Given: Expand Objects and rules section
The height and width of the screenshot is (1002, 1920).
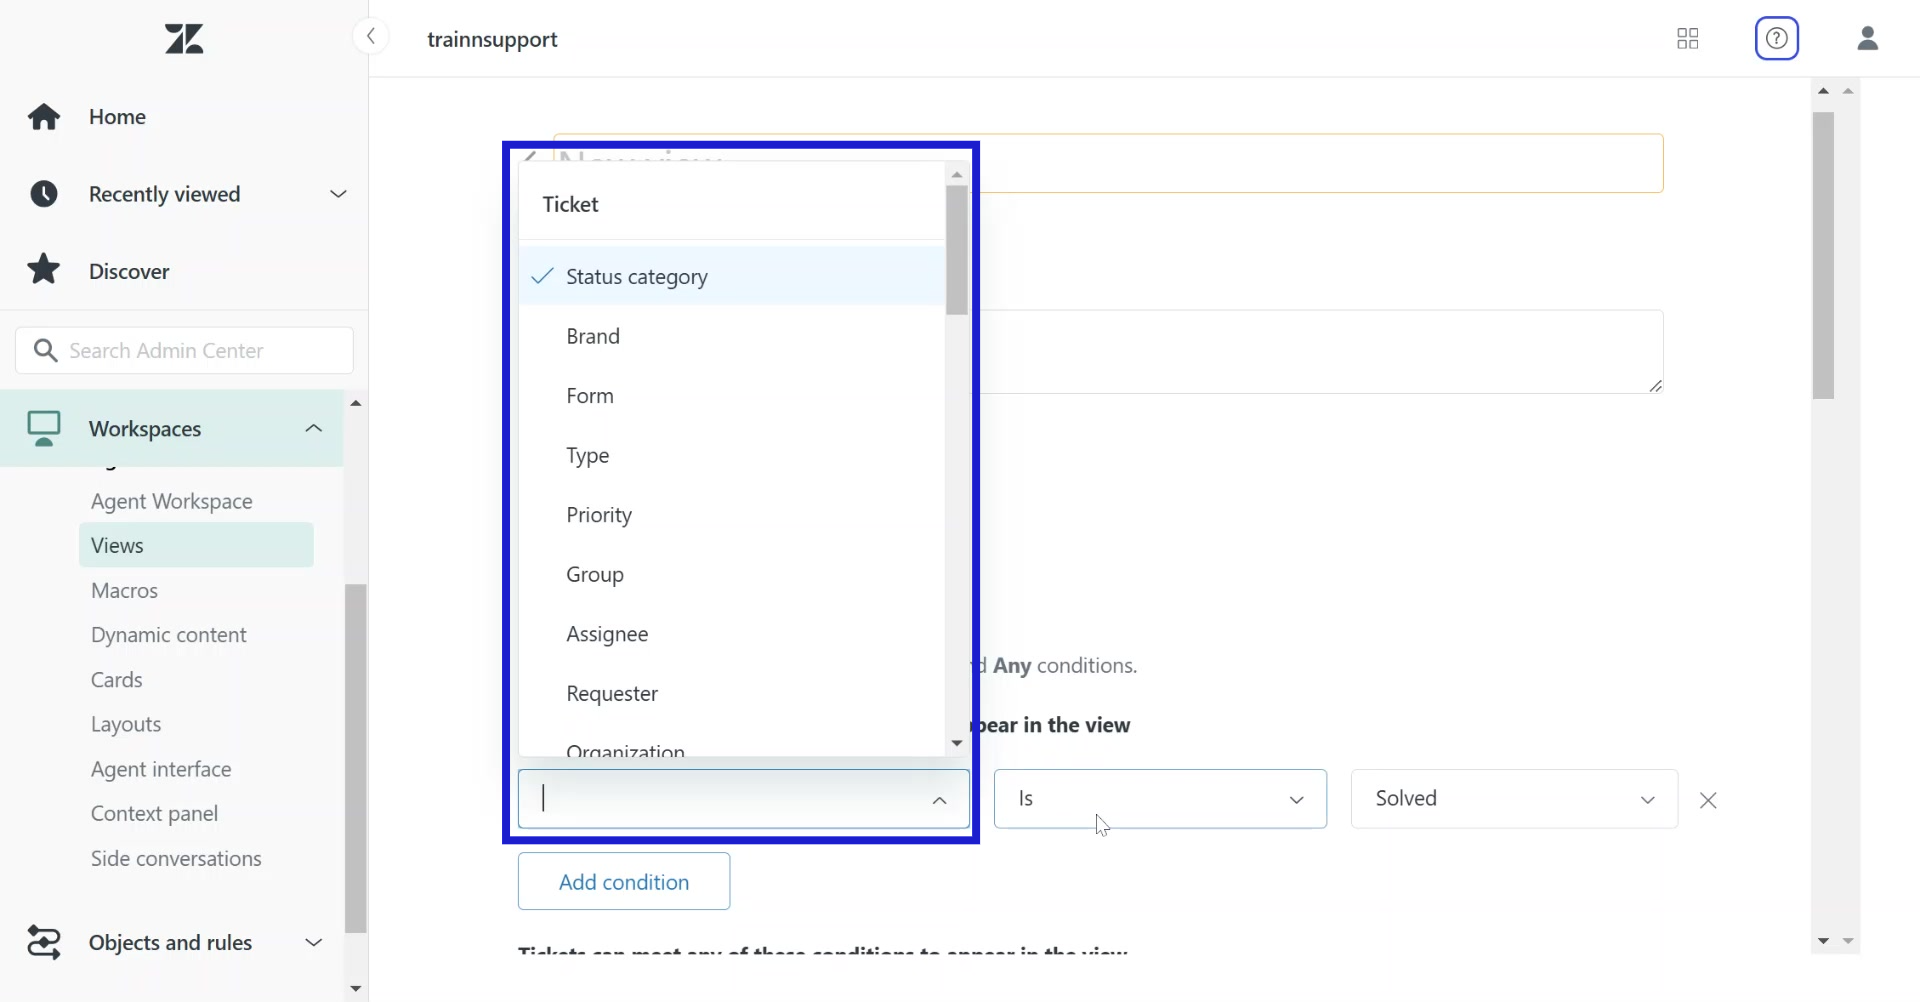Looking at the screenshot, I should point(313,942).
